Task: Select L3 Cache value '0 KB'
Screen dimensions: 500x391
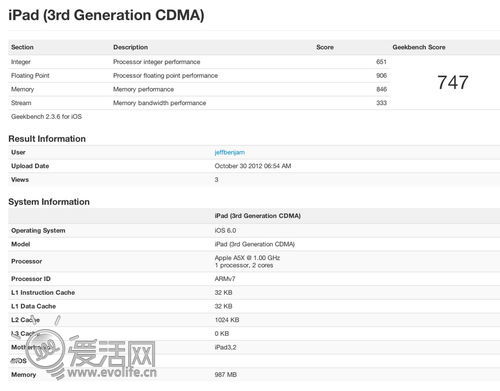Action: 222,333
